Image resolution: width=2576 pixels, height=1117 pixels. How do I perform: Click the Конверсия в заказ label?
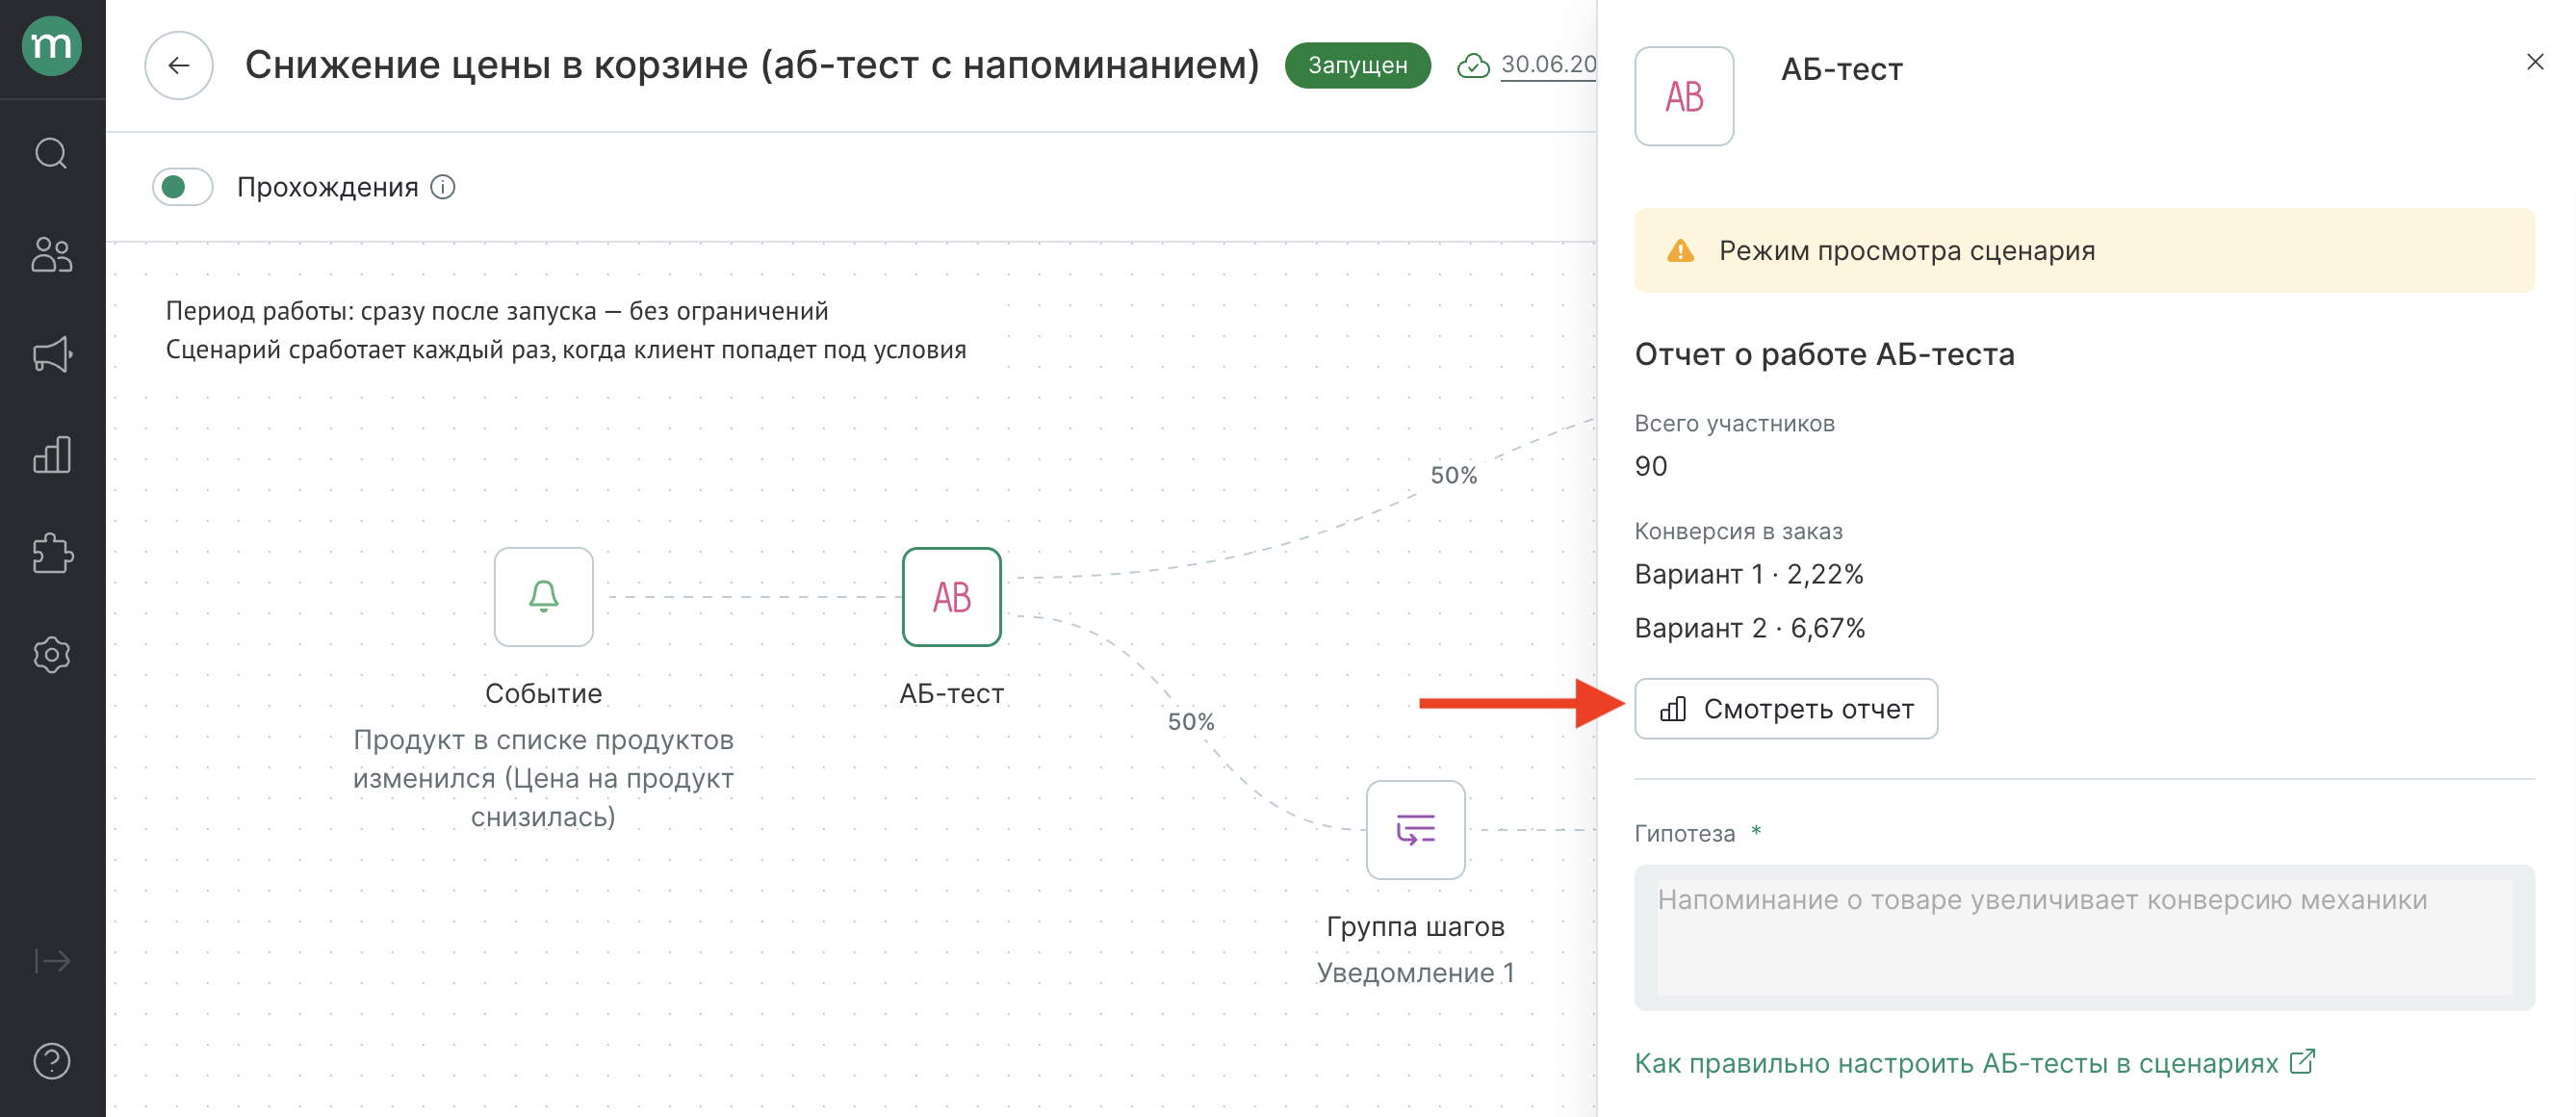pos(1739,531)
